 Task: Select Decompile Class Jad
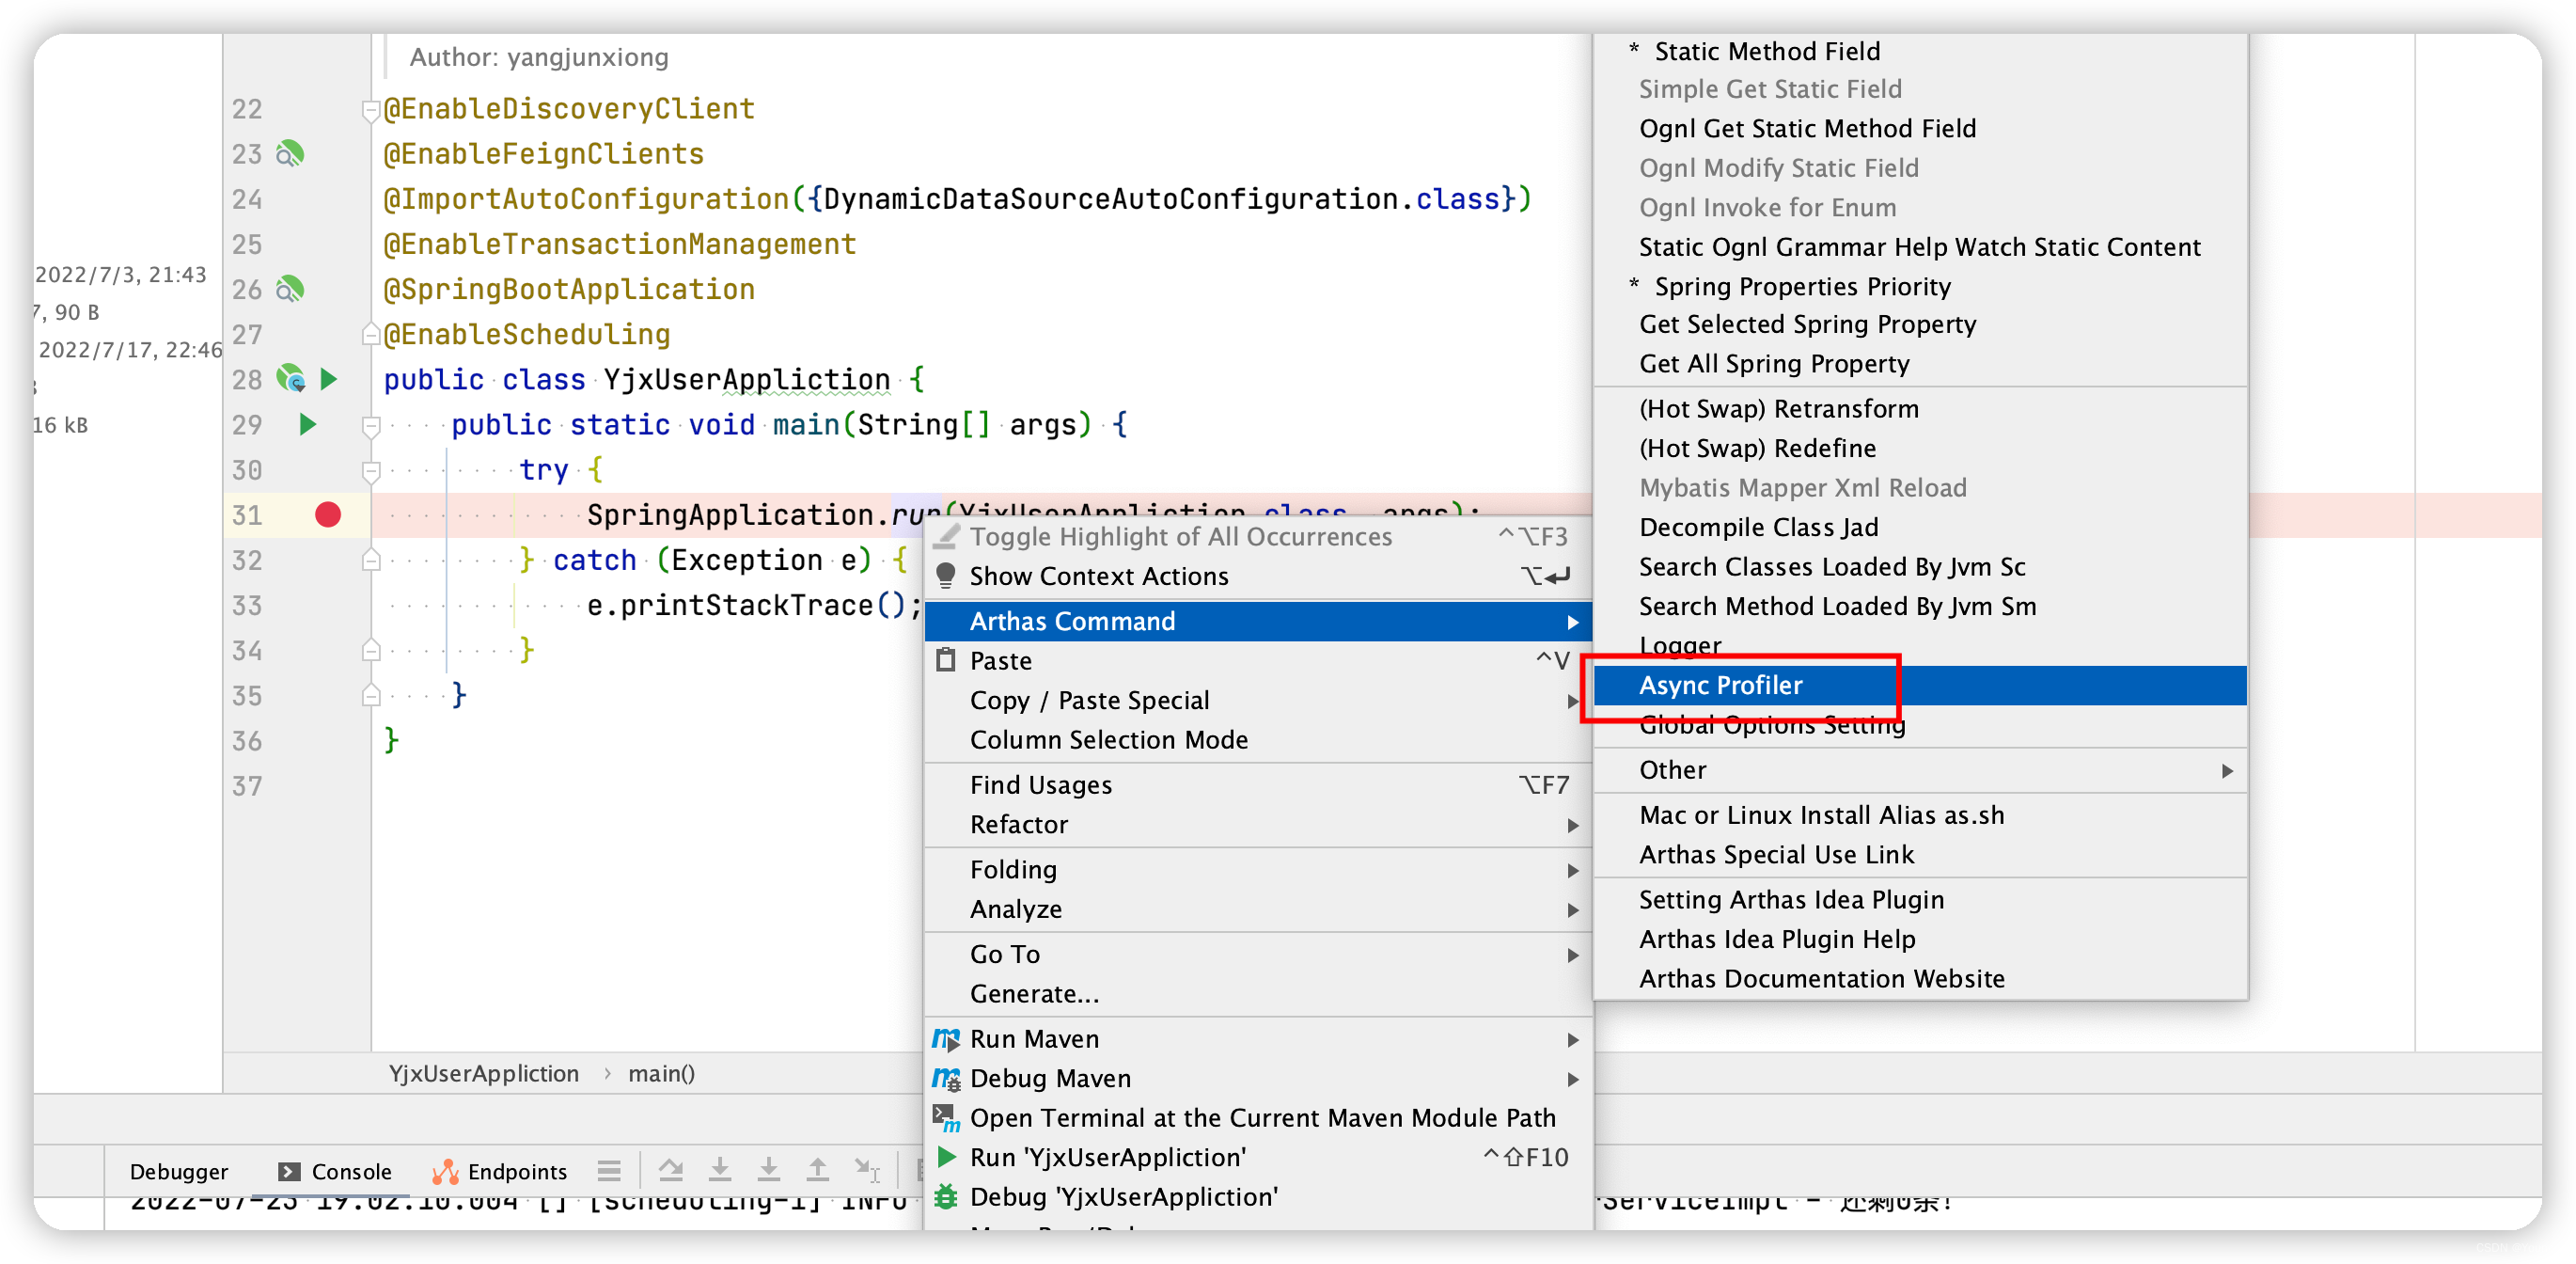click(x=1920, y=527)
